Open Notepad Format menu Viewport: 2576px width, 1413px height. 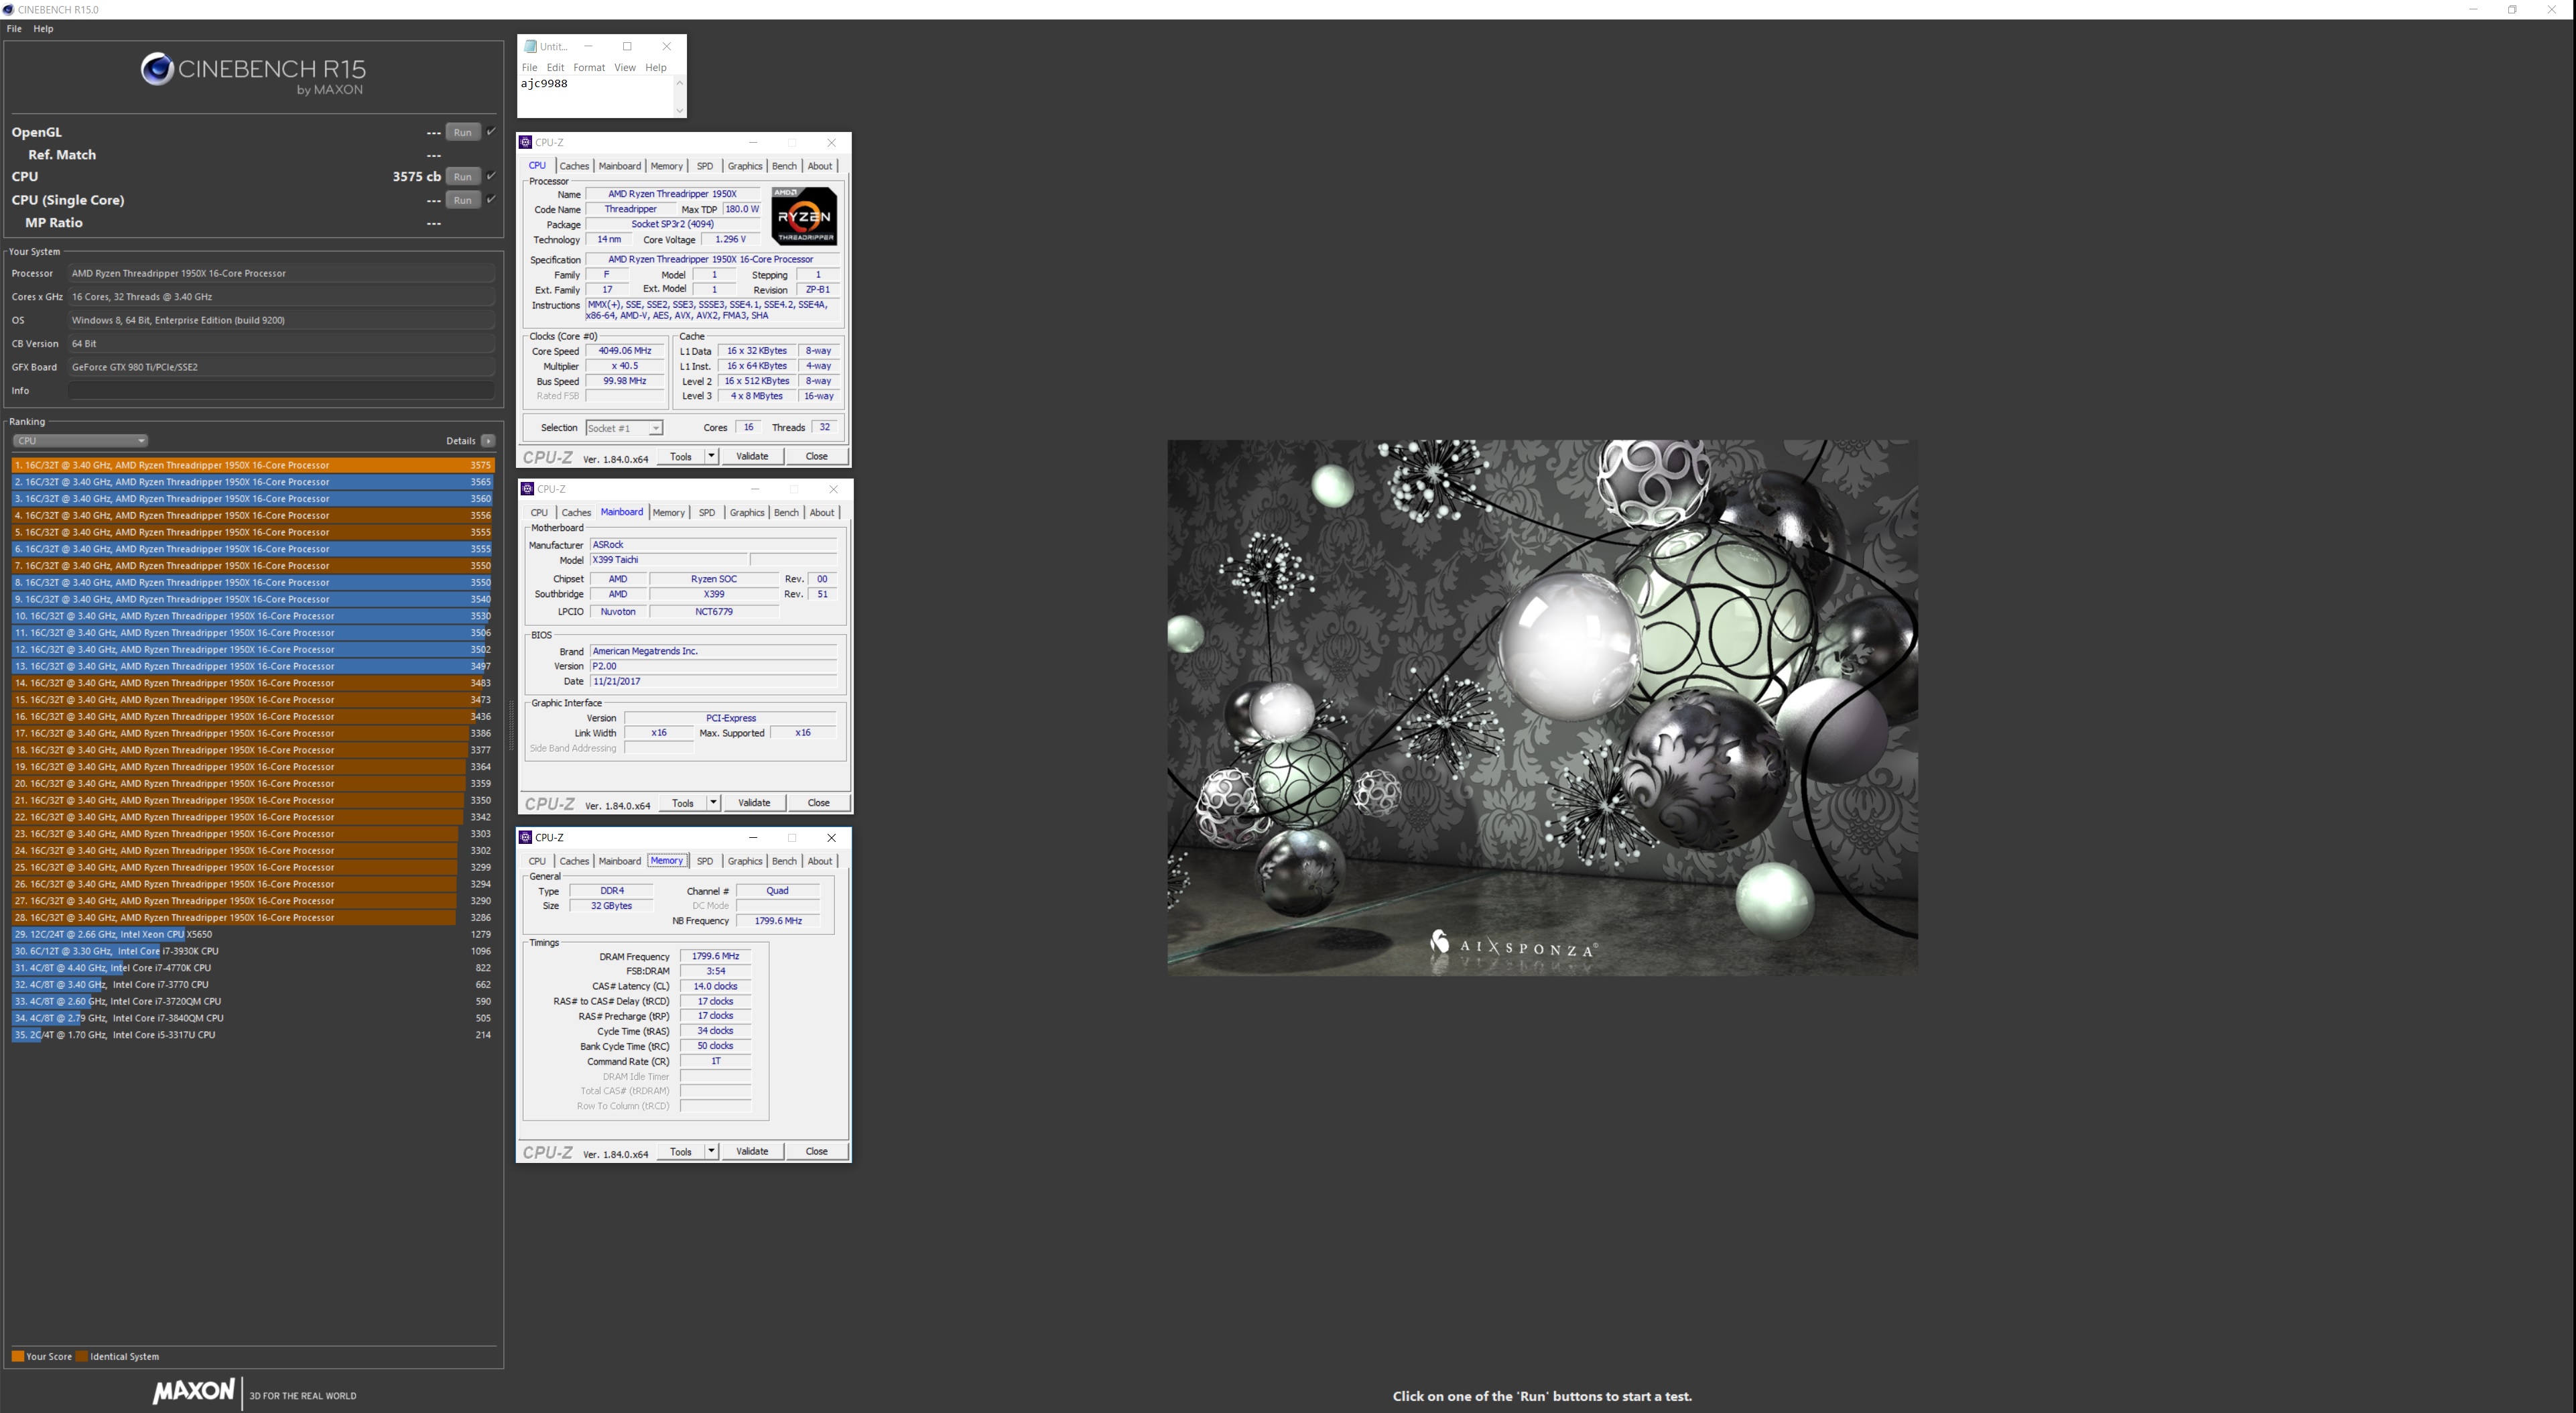click(x=589, y=68)
